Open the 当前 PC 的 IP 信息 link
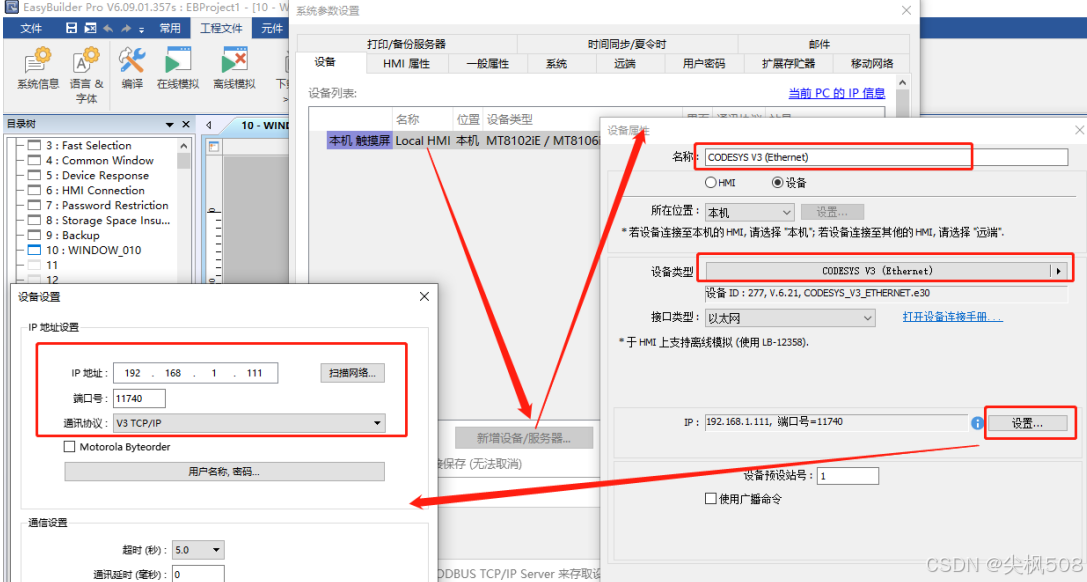 [837, 93]
